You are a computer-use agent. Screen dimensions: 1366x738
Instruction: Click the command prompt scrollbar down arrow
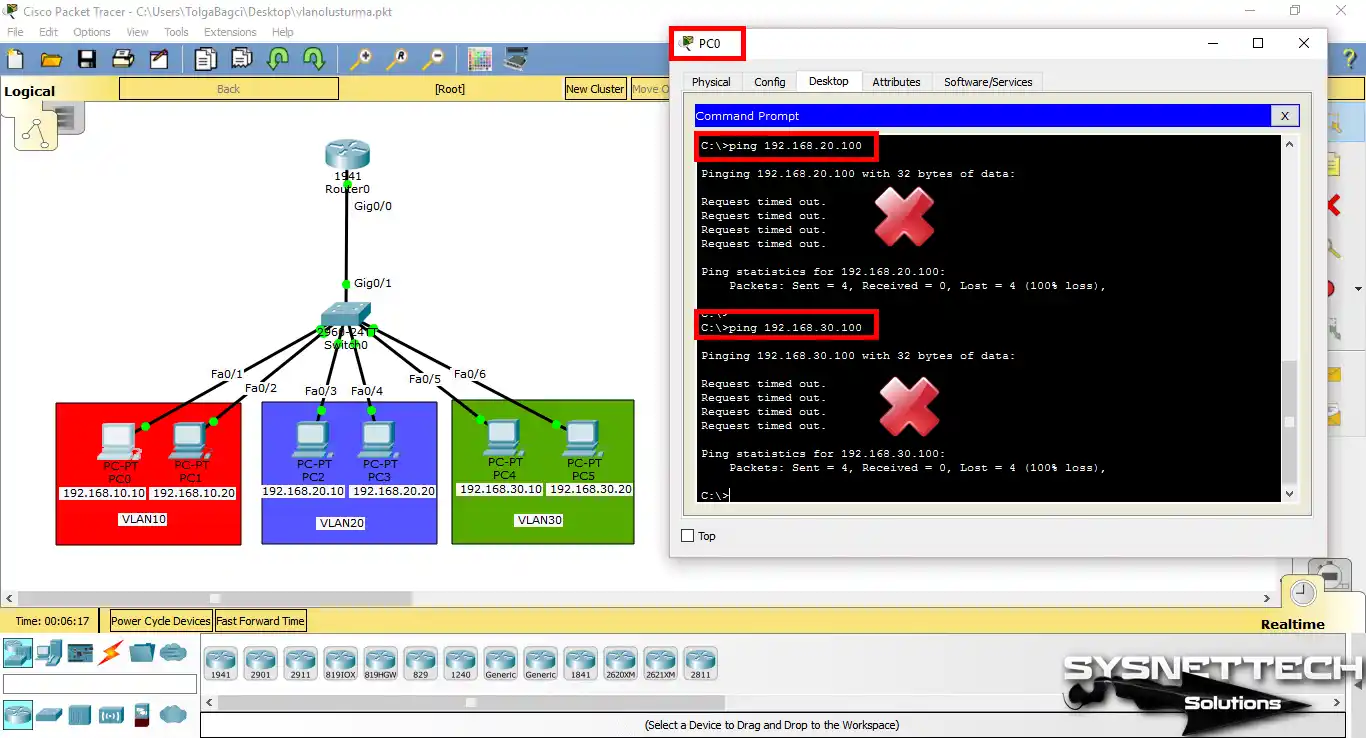1289,493
